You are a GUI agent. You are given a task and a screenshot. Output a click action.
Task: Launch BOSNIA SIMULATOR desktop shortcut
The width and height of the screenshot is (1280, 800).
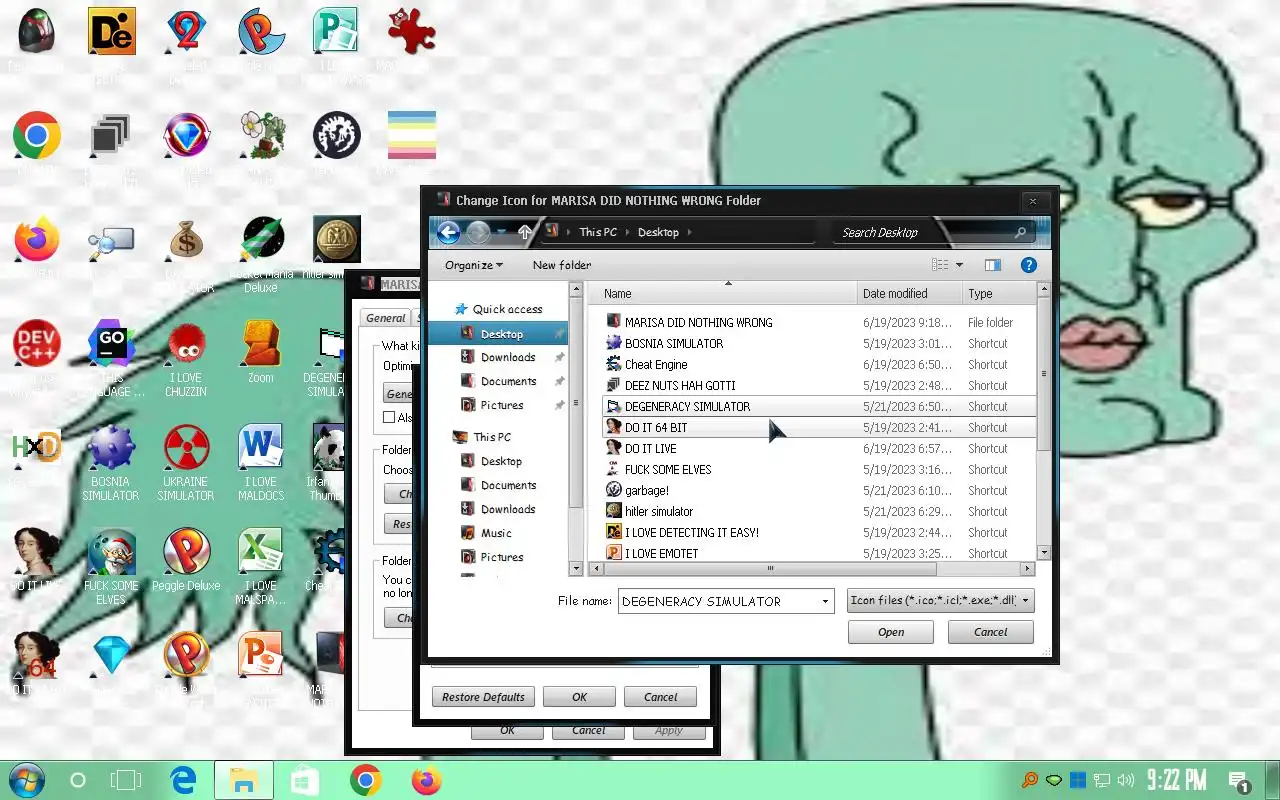pyautogui.click(x=111, y=463)
